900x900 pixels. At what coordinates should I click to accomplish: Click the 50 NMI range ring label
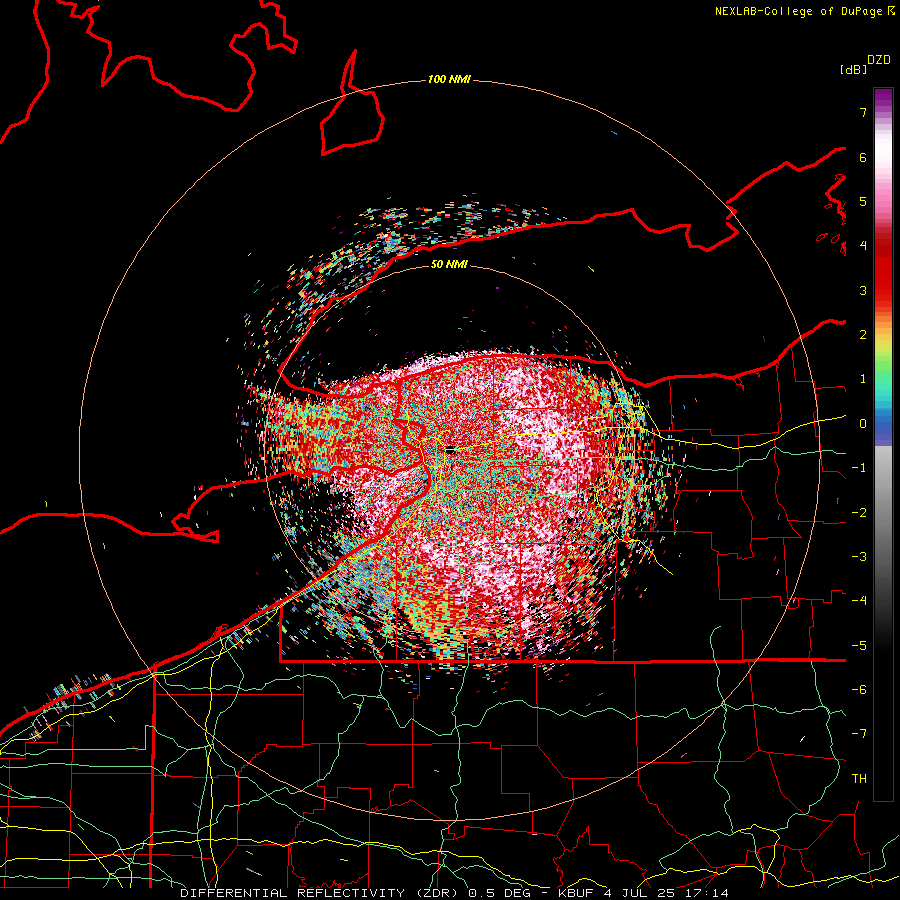point(449,264)
